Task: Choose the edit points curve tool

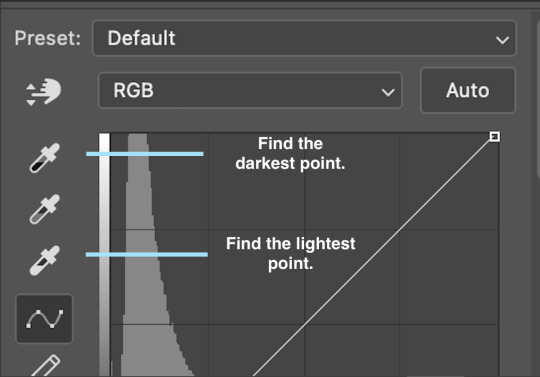Action: tap(44, 319)
